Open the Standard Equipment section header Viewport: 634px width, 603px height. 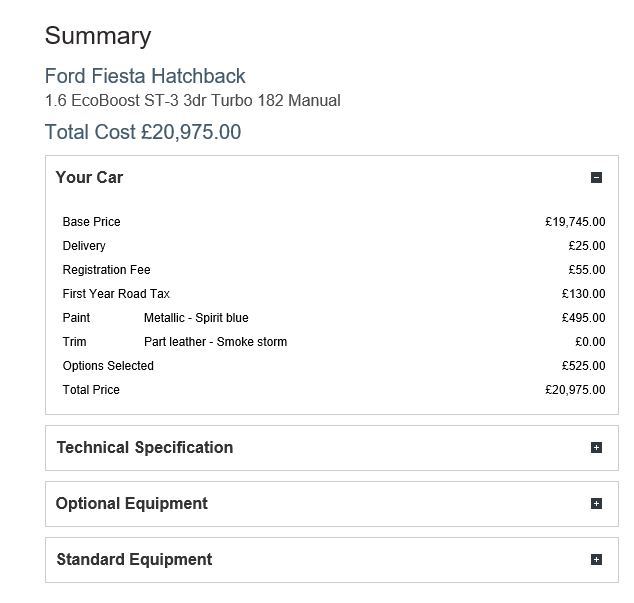[x=134, y=560]
